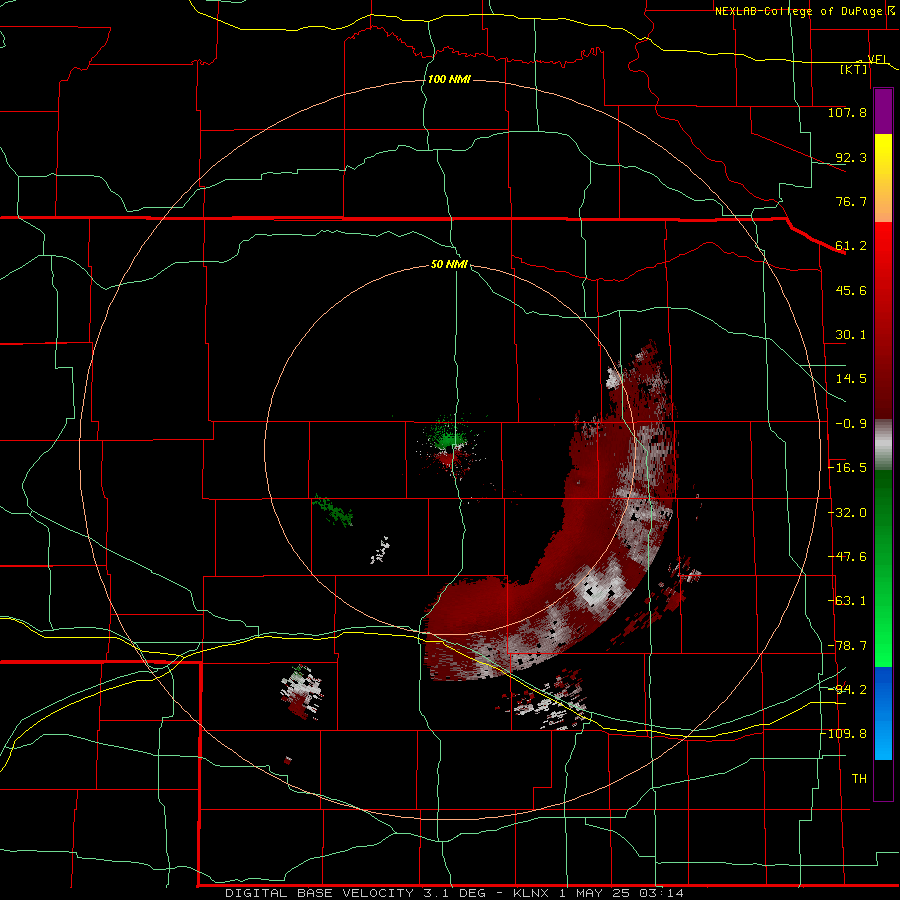Select the 45.6 value on velocity scale

click(x=851, y=290)
